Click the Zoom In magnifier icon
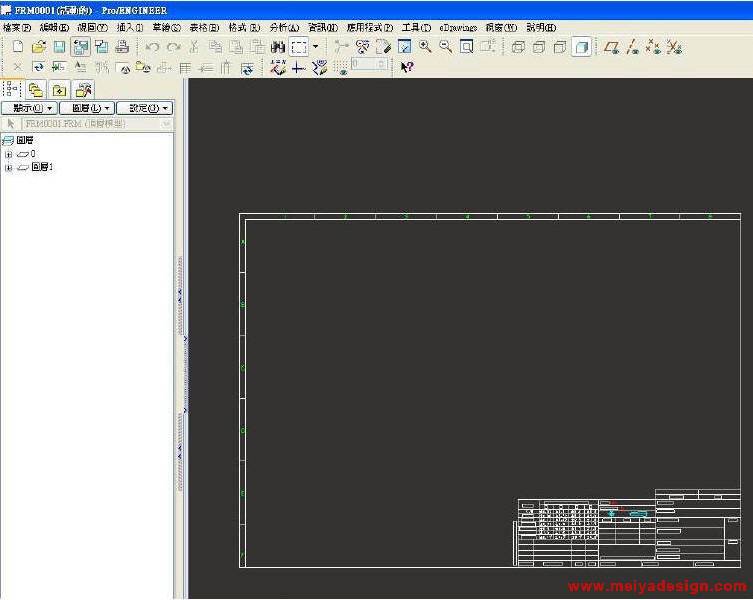The height and width of the screenshot is (600, 753). click(x=425, y=47)
